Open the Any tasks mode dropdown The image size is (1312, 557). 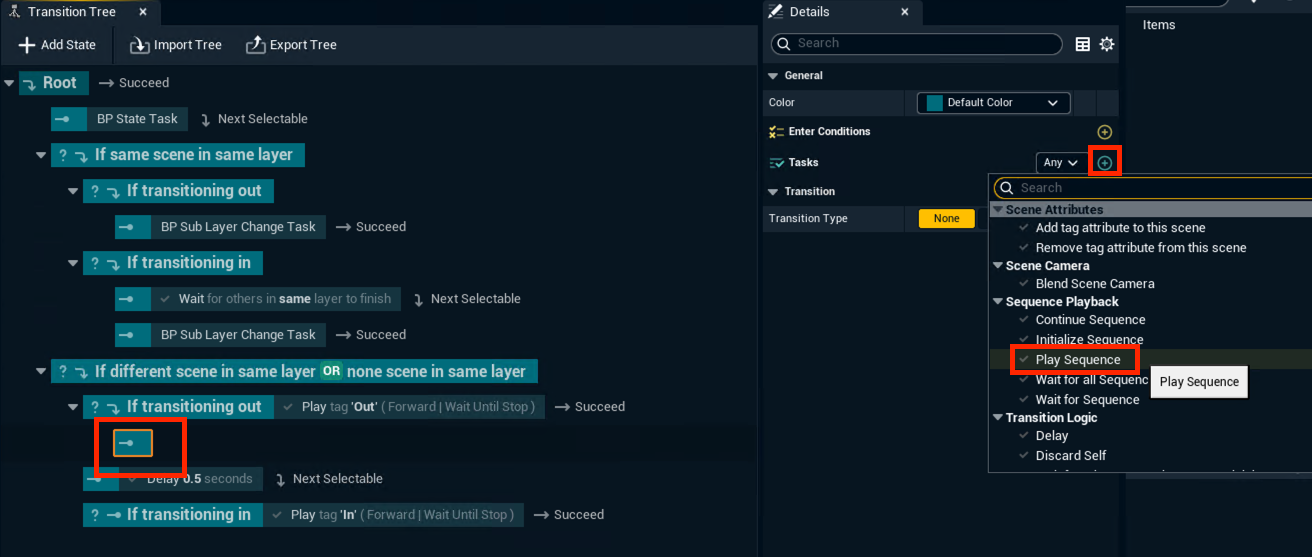pos(1059,162)
